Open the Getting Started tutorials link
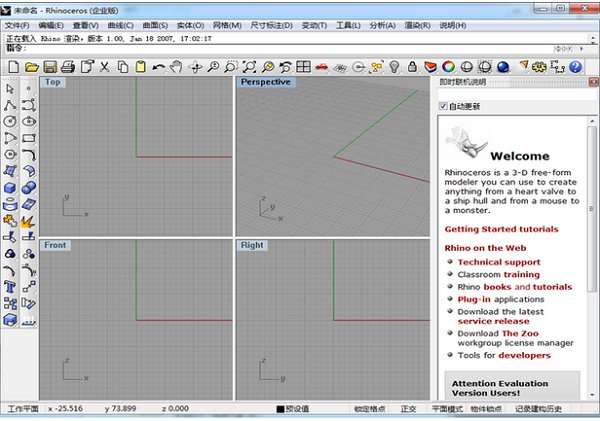This screenshot has width=600, height=421. (x=501, y=229)
